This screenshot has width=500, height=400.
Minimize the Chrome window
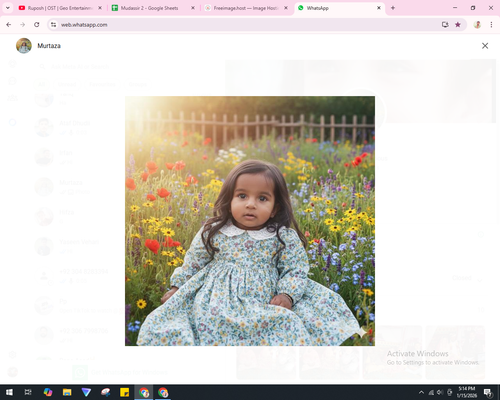pyautogui.click(x=455, y=8)
